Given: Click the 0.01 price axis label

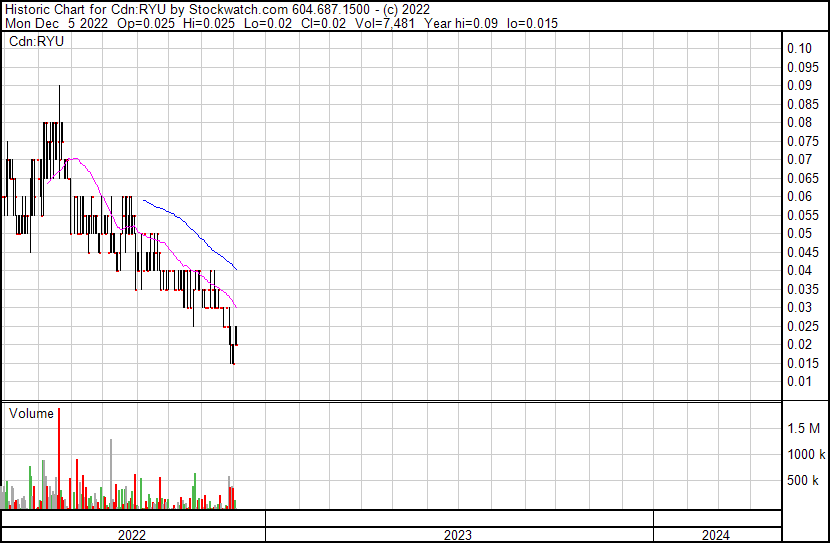Looking at the screenshot, I should pos(799,381).
